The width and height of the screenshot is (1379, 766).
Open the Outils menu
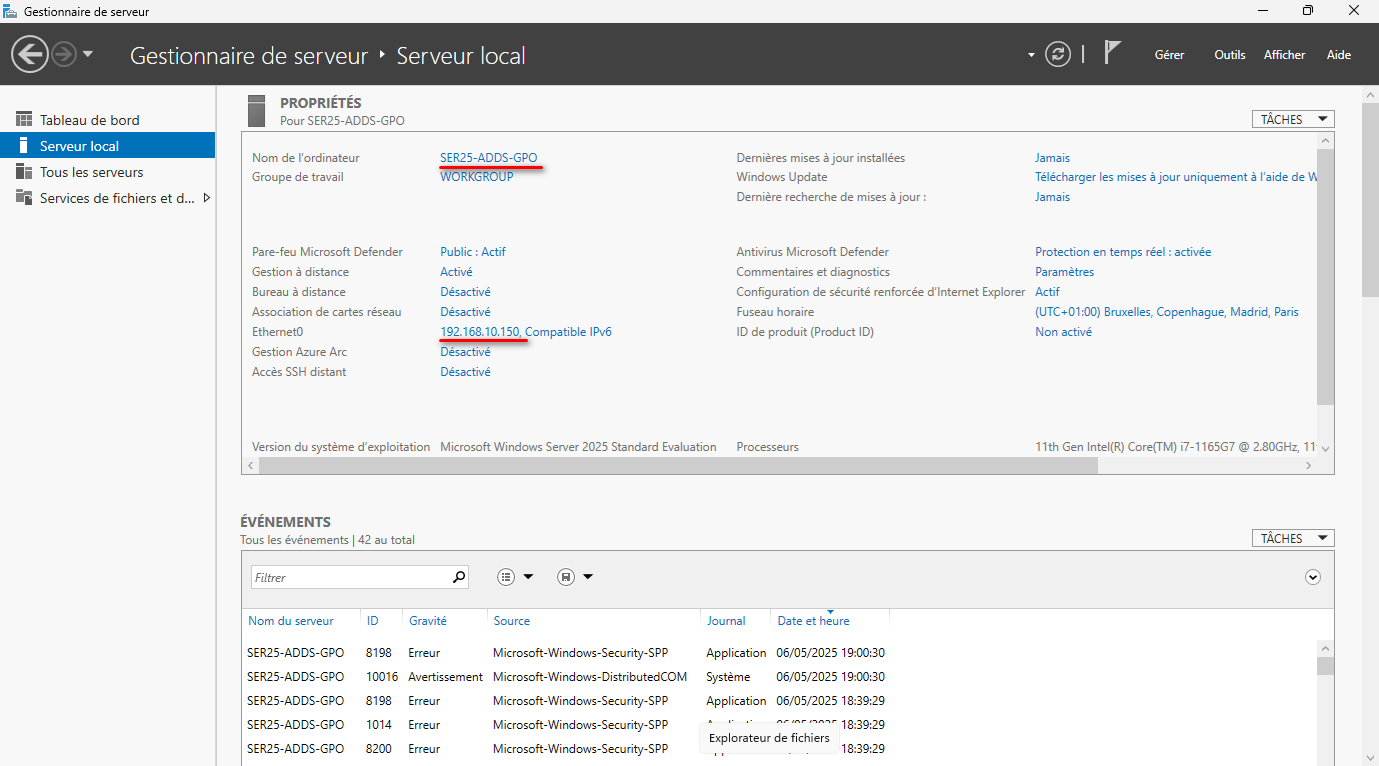[1230, 55]
